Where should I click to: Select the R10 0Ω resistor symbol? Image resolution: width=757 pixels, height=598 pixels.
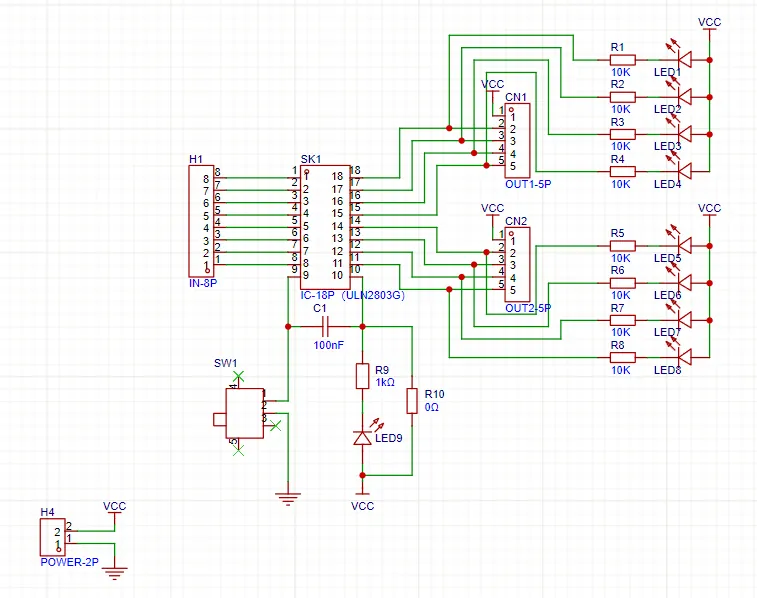[412, 401]
